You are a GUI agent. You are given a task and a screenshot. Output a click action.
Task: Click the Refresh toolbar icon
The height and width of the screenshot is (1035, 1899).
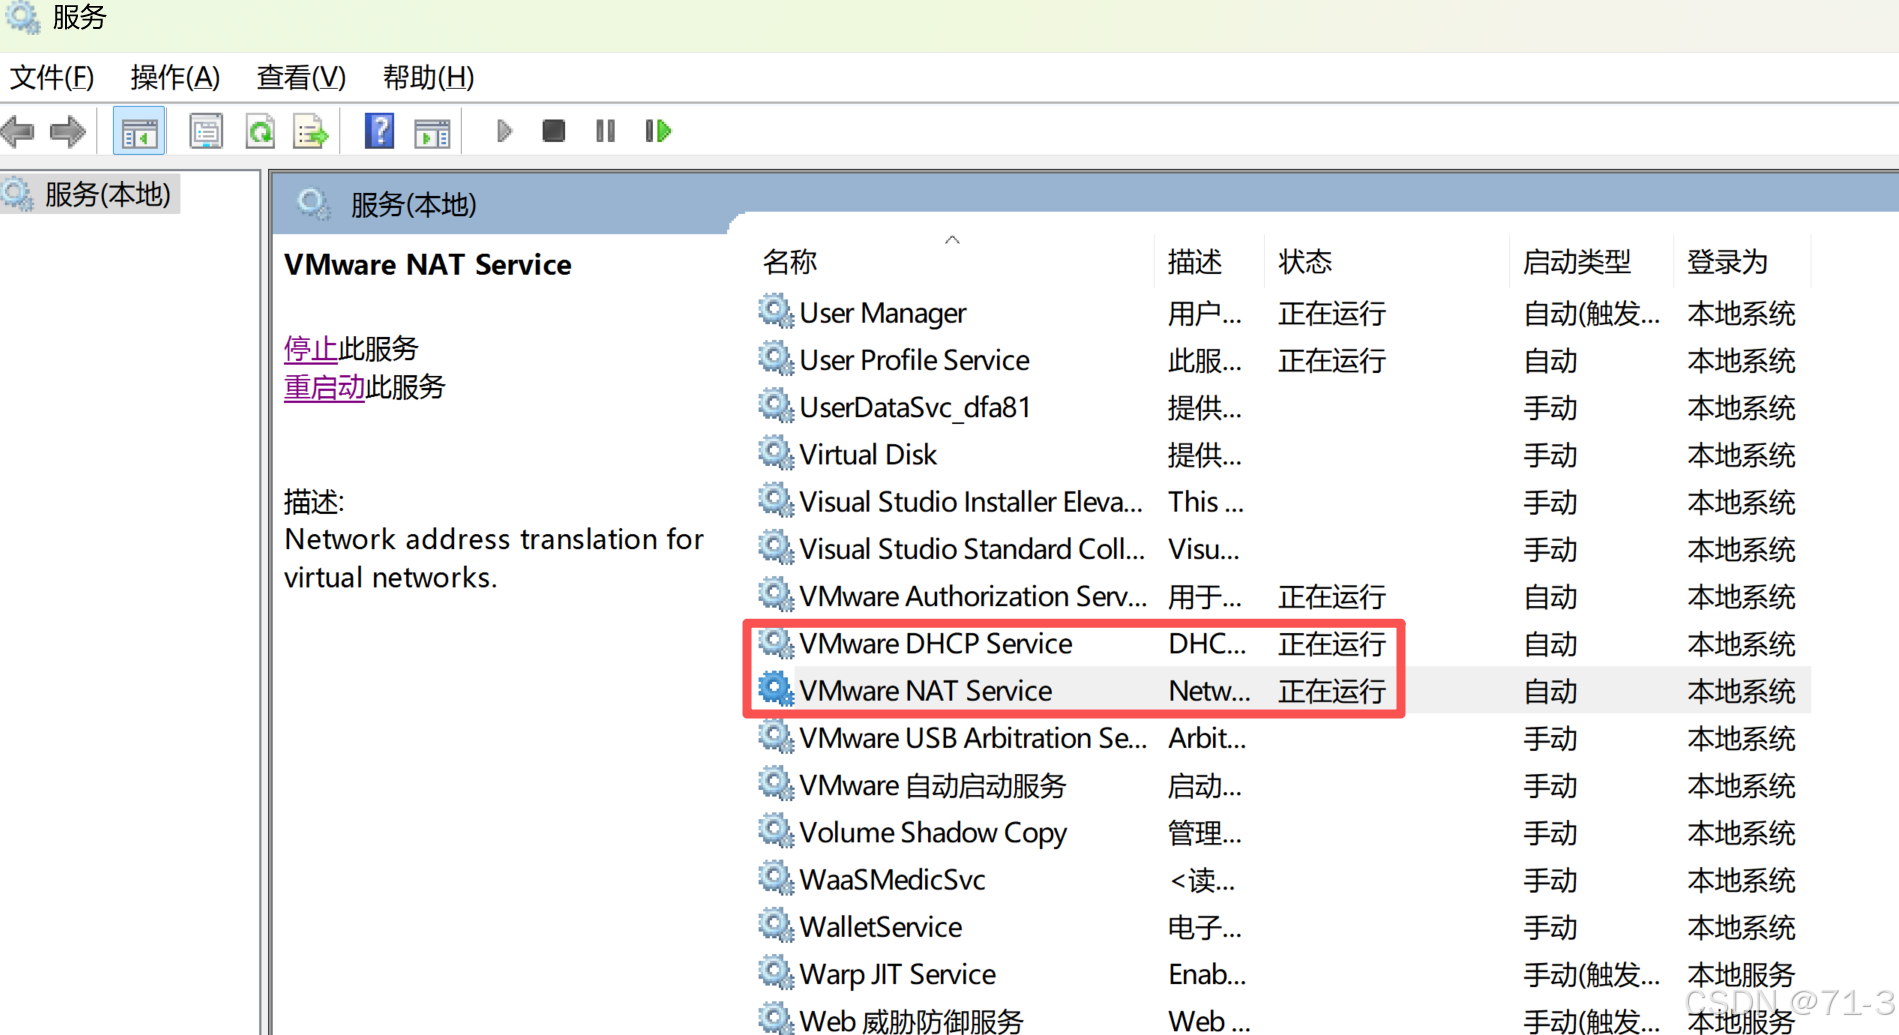pos(261,131)
